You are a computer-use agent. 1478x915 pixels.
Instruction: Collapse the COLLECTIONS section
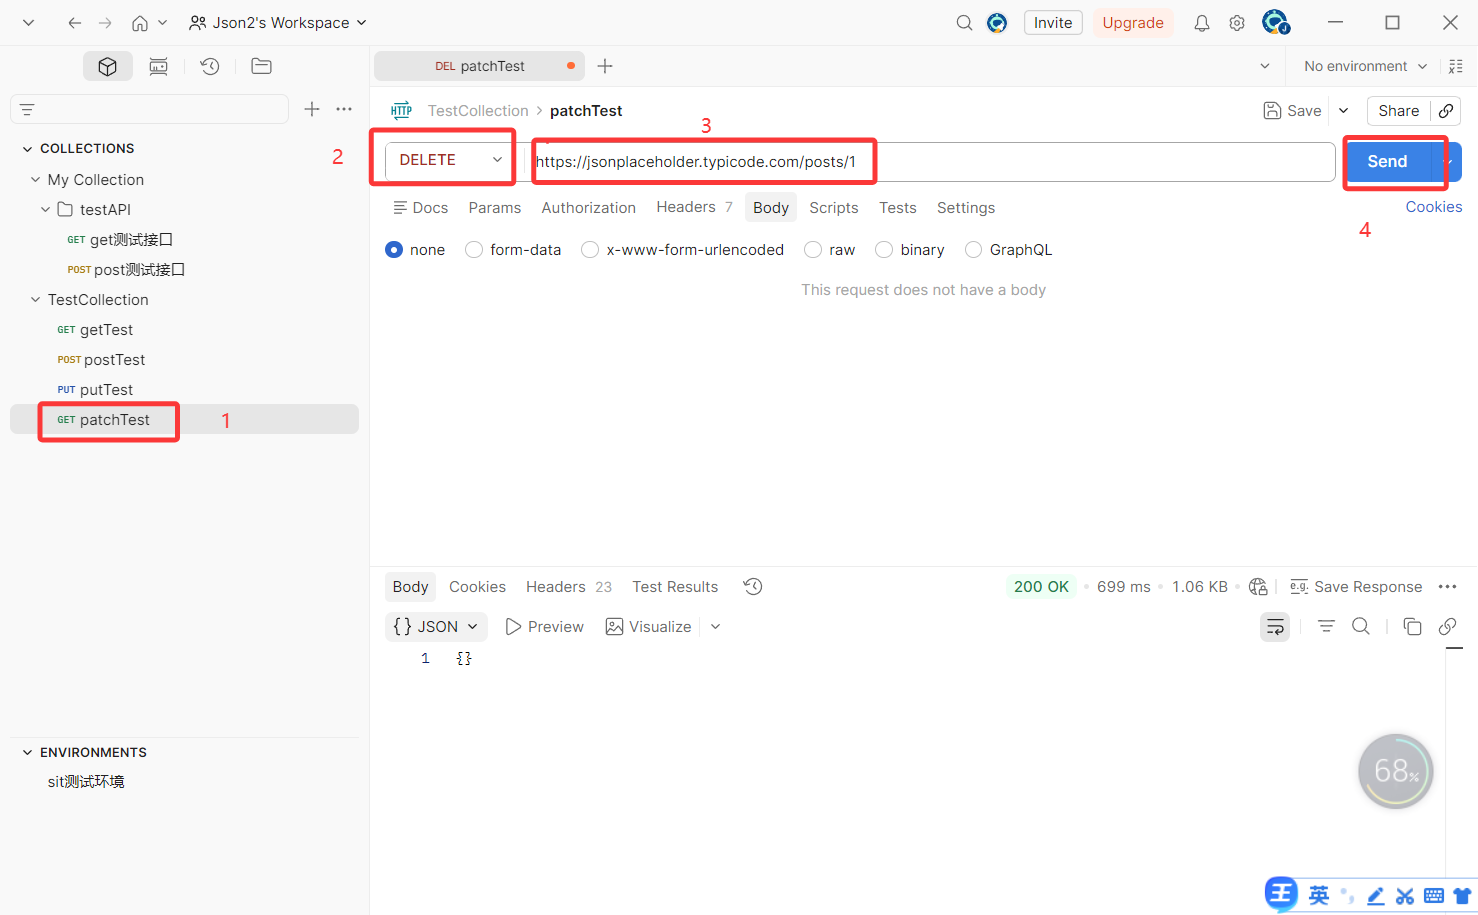pyautogui.click(x=27, y=149)
